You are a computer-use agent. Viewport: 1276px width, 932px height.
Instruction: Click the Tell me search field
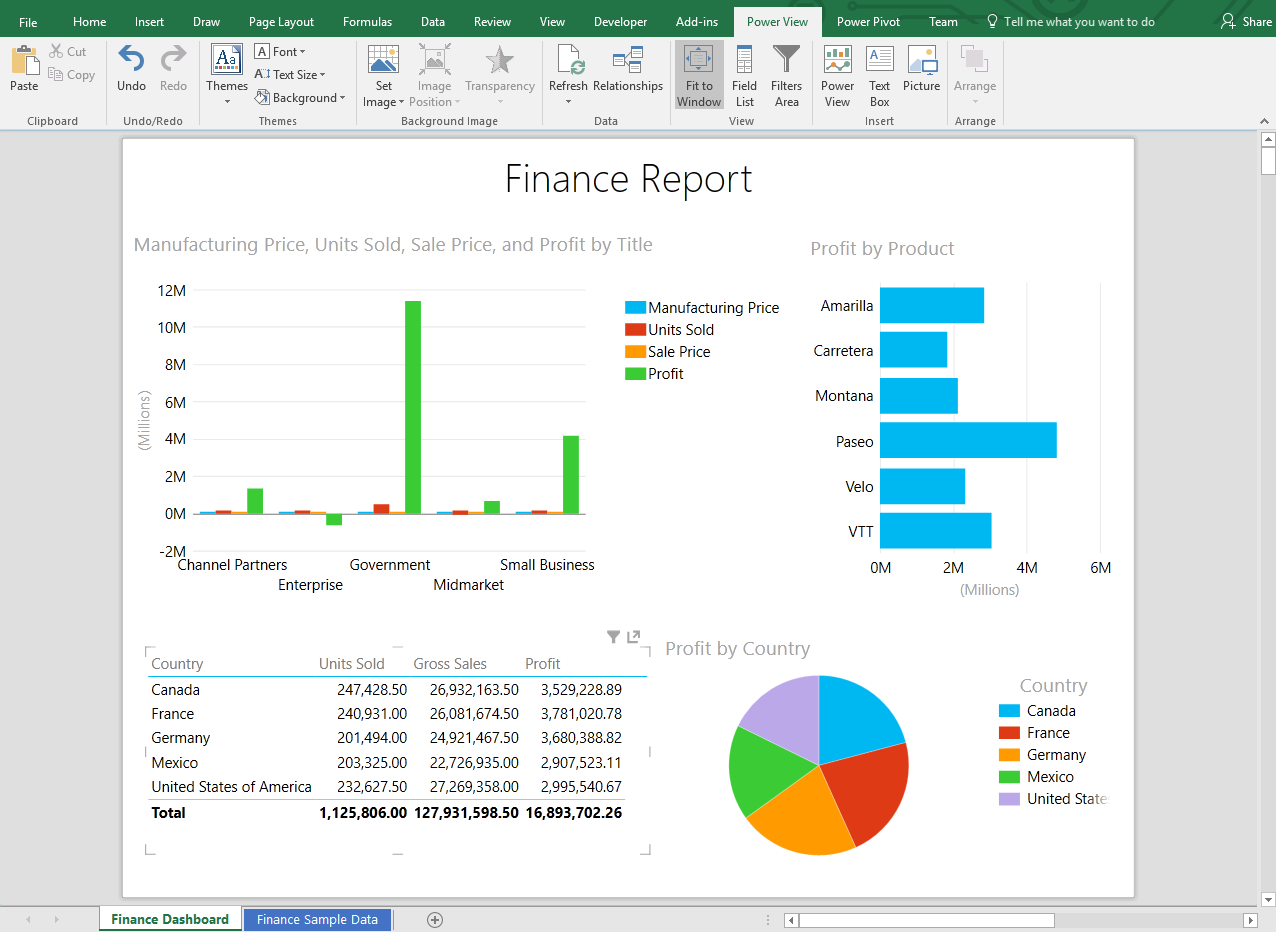[x=1070, y=20]
